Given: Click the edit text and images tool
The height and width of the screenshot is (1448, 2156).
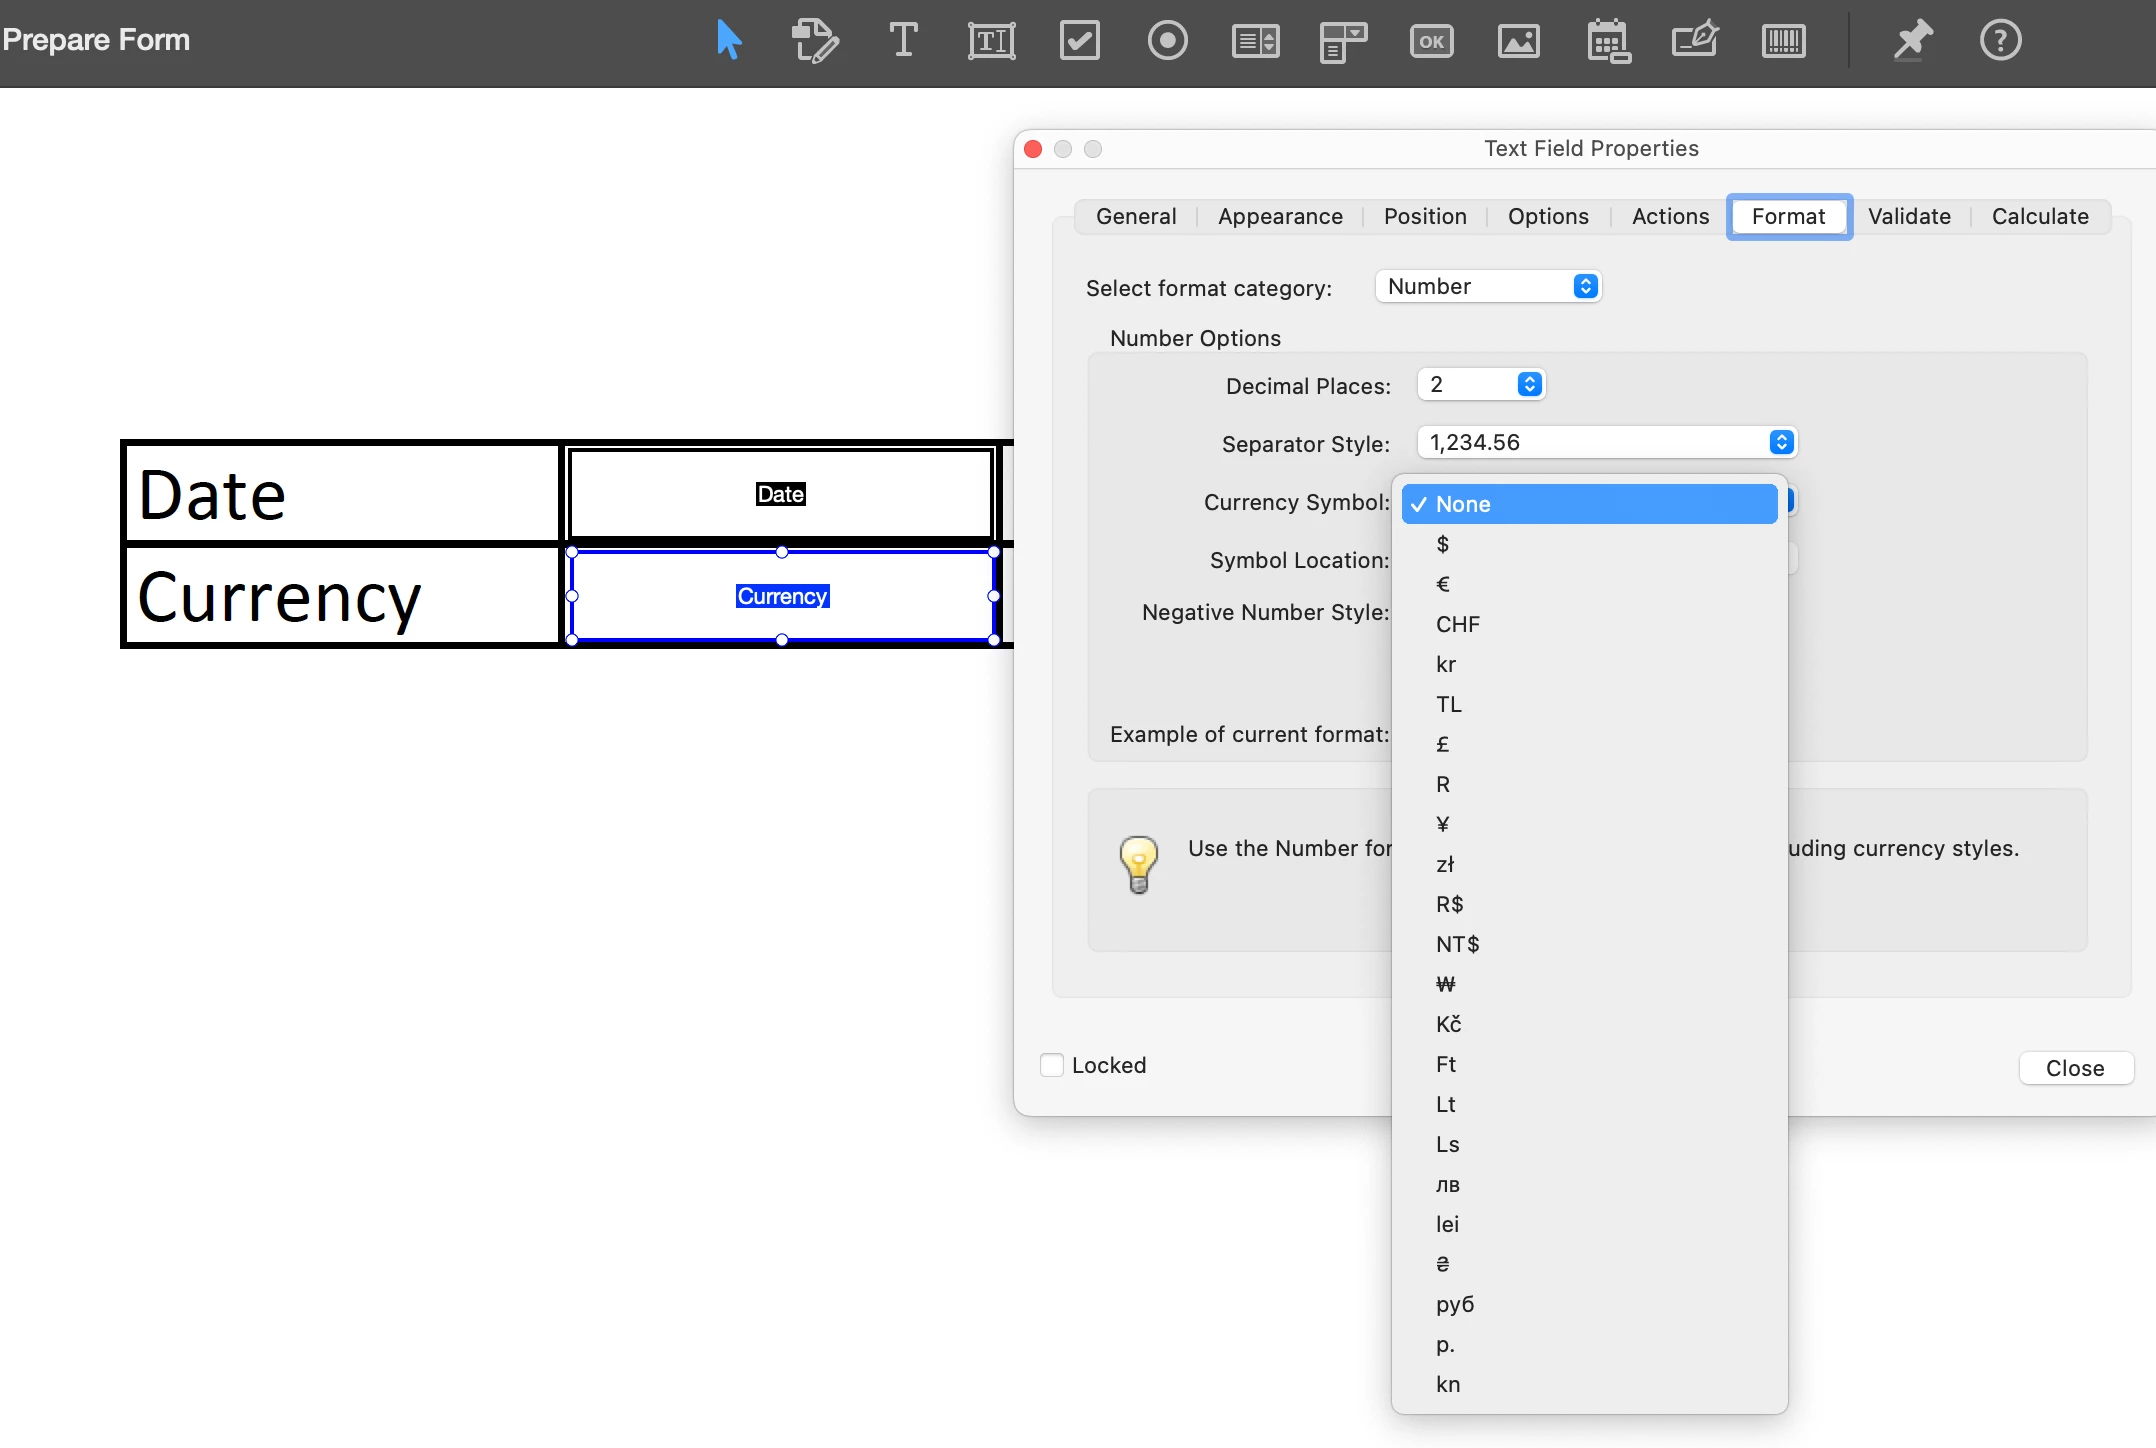Looking at the screenshot, I should 814,41.
